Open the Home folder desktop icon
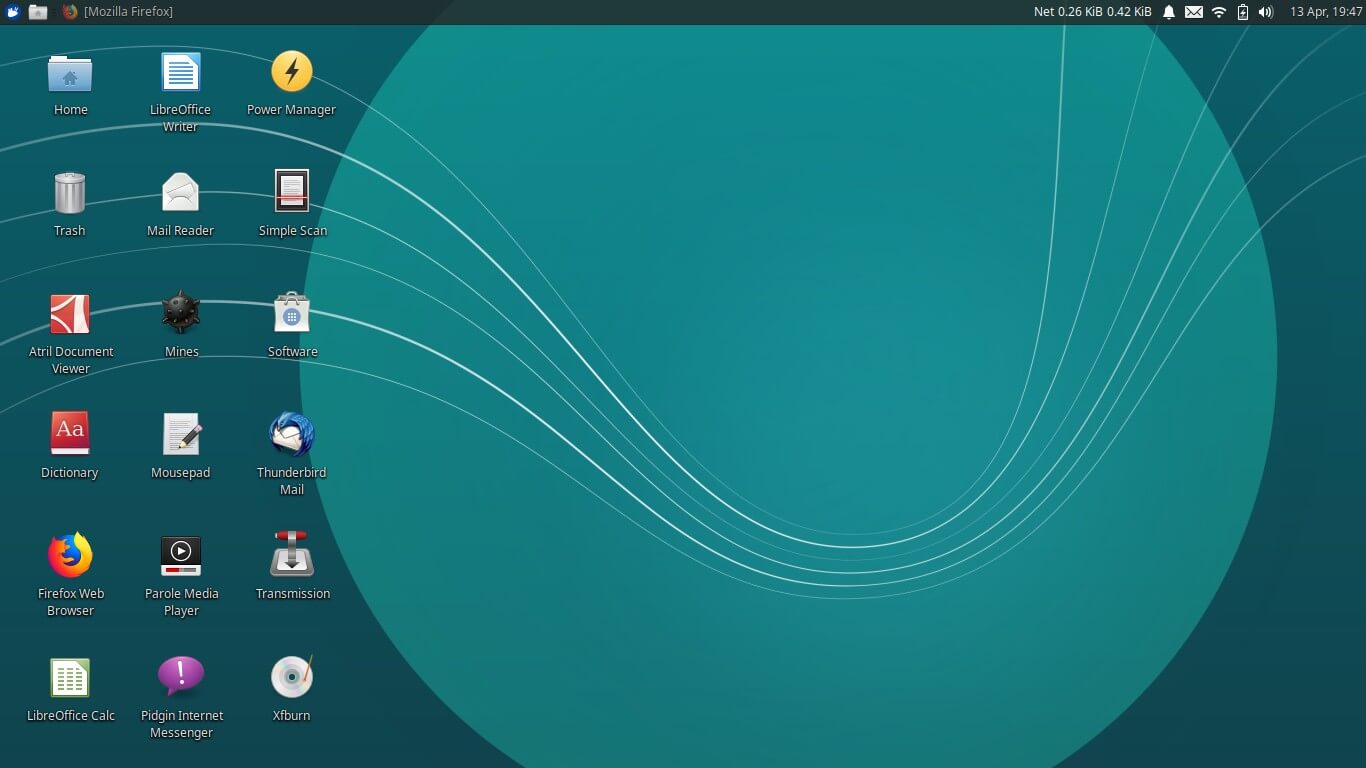 coord(70,74)
